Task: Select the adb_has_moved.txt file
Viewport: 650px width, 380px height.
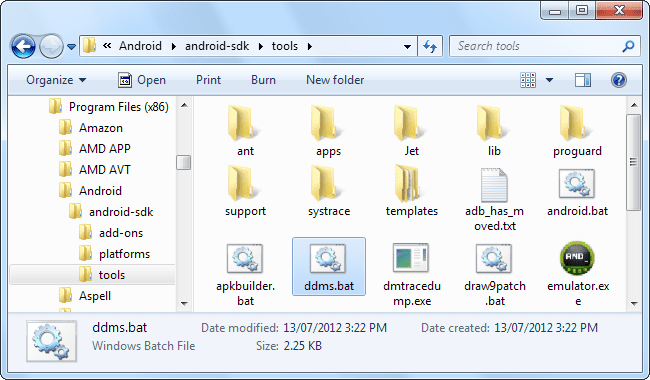Action: click(x=494, y=199)
